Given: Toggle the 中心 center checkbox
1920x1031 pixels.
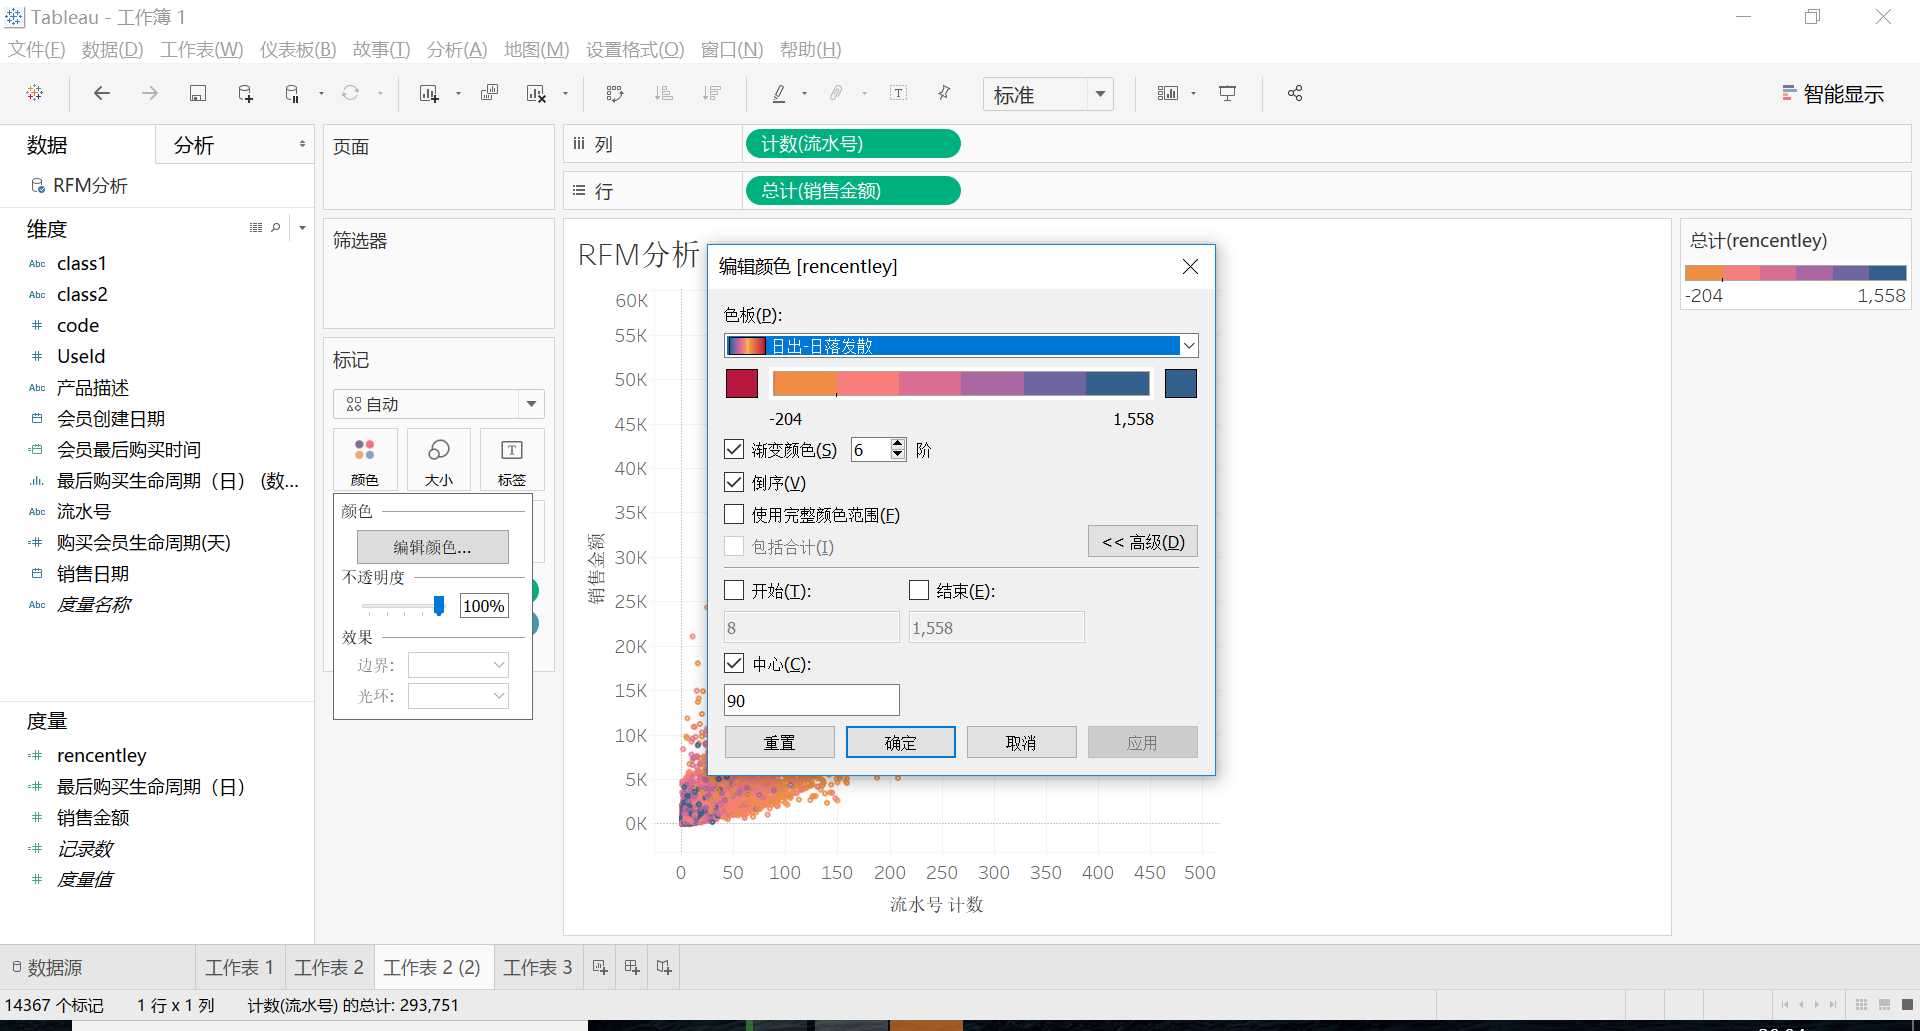Looking at the screenshot, I should 734,663.
